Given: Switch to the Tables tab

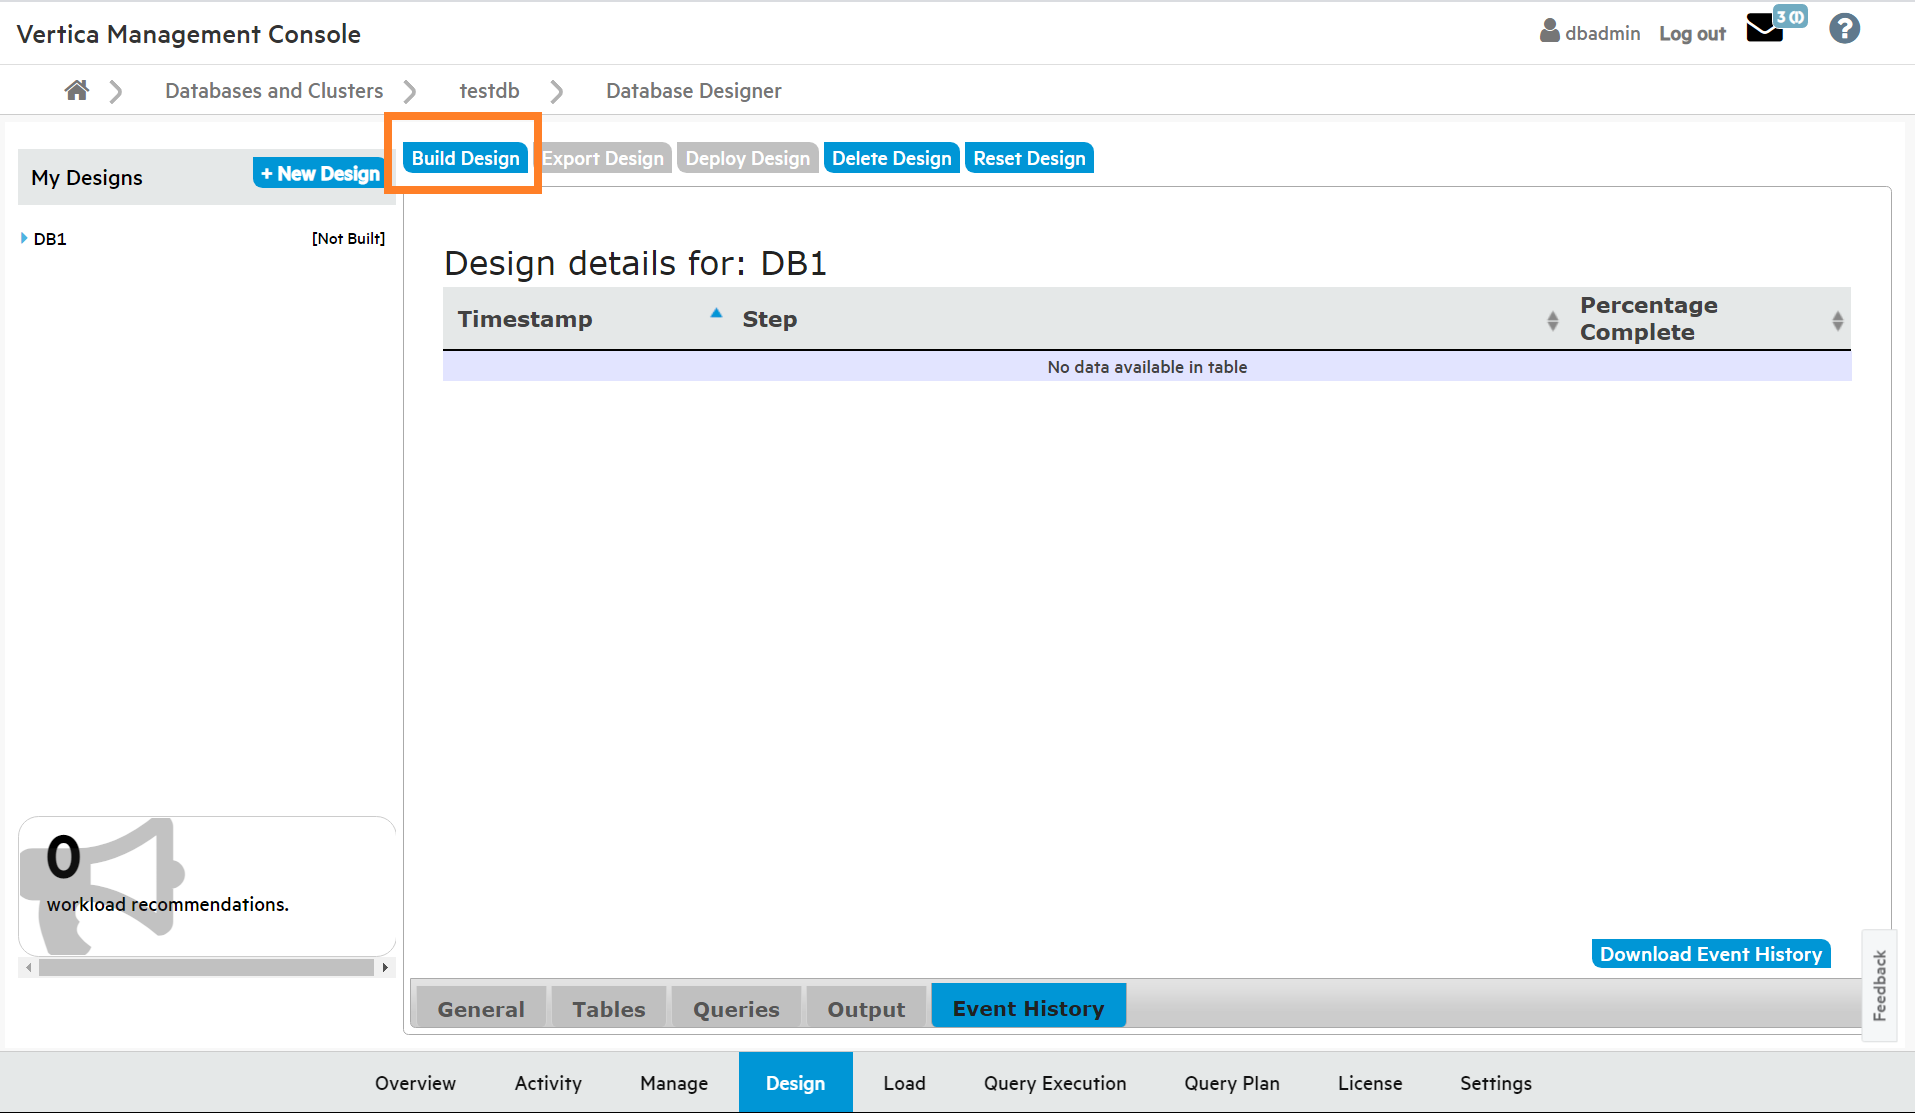Looking at the screenshot, I should [608, 1009].
